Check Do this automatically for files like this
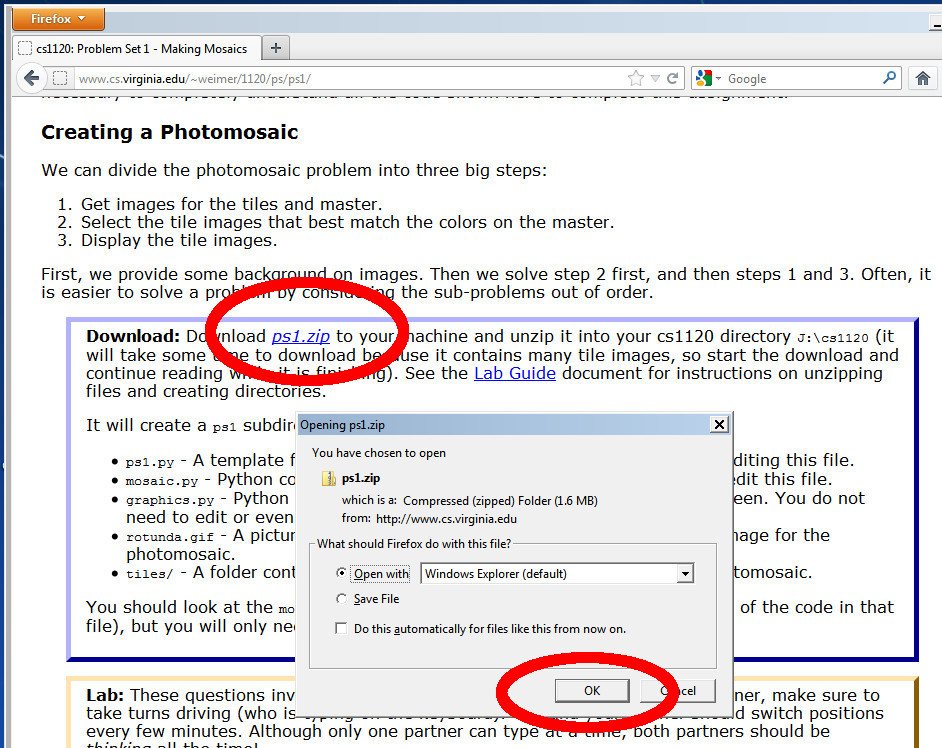 341,628
